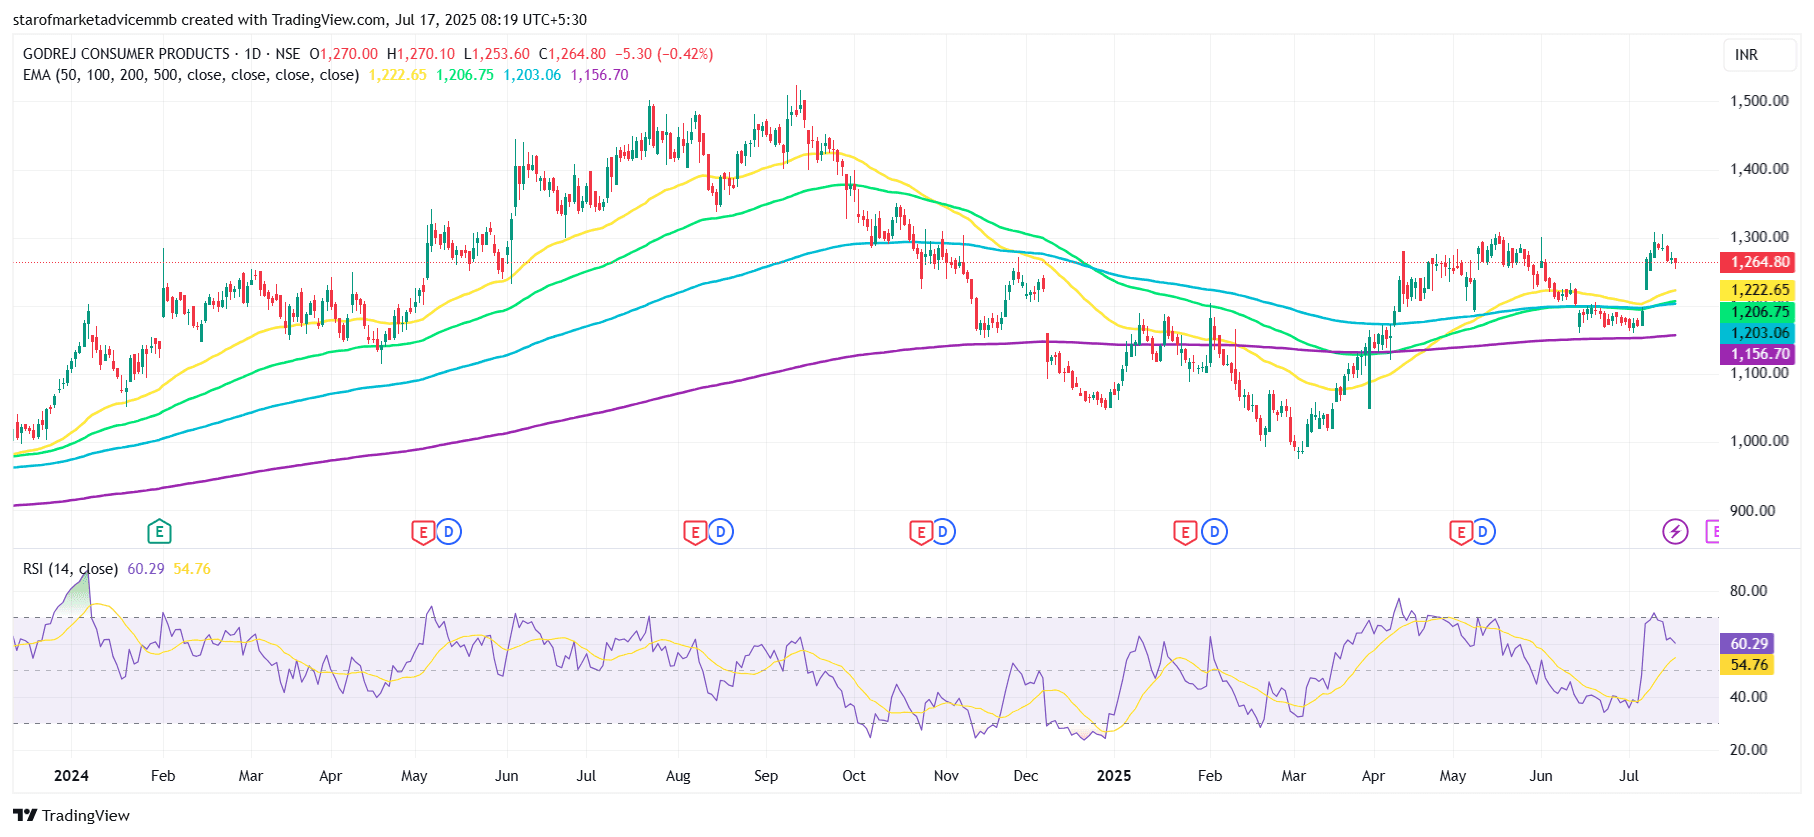
Task: Click the 80.00 RSI axis label
Action: pyautogui.click(x=1749, y=591)
